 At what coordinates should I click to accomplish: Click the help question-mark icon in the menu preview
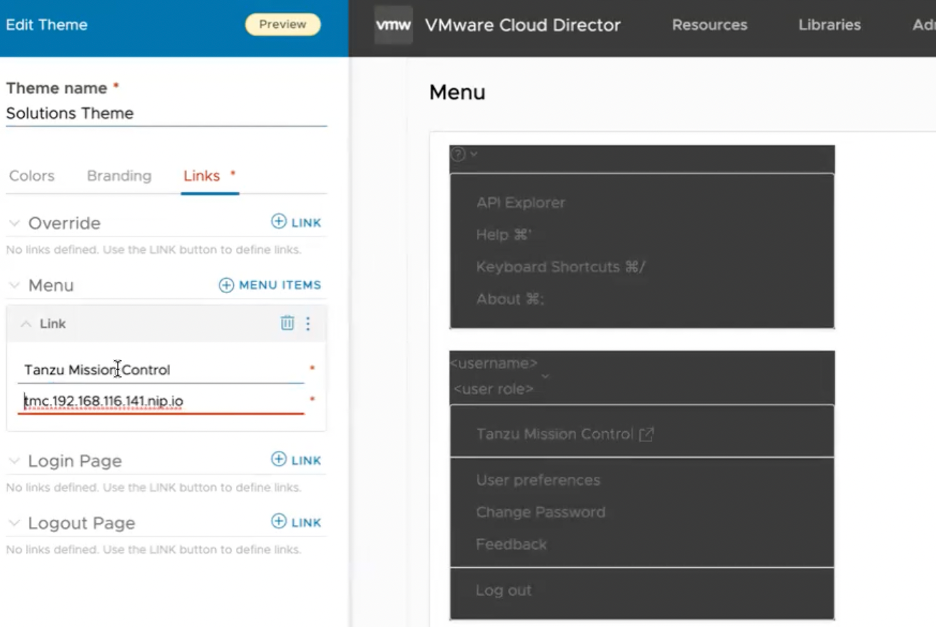(458, 154)
